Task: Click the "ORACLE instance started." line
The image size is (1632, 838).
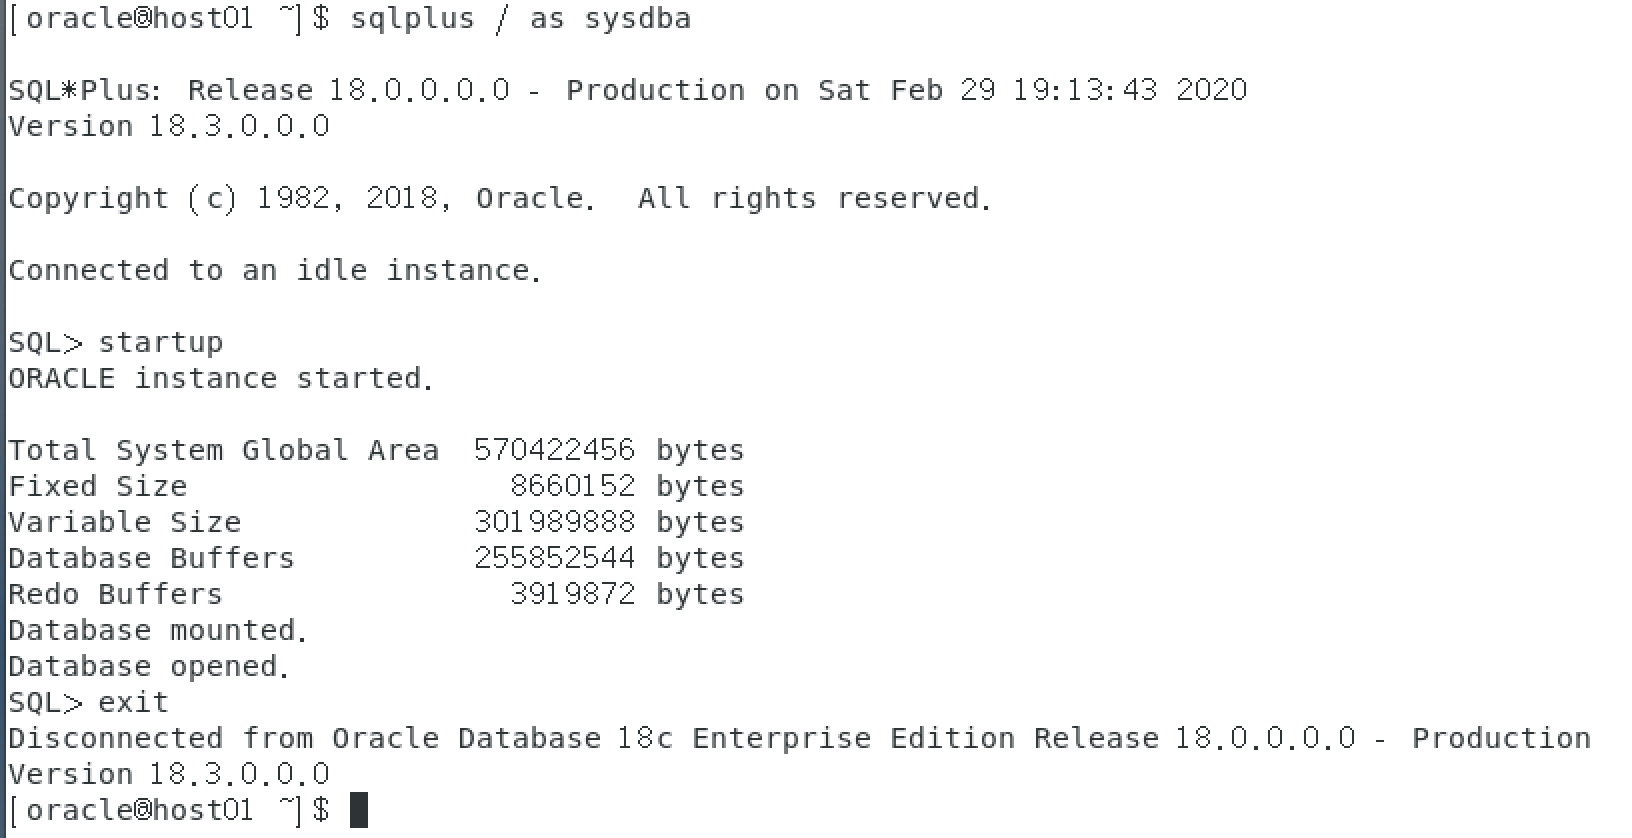Action: 220,379
